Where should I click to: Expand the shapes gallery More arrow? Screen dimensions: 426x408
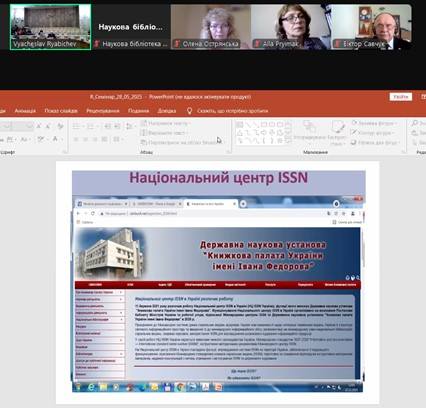[289, 142]
